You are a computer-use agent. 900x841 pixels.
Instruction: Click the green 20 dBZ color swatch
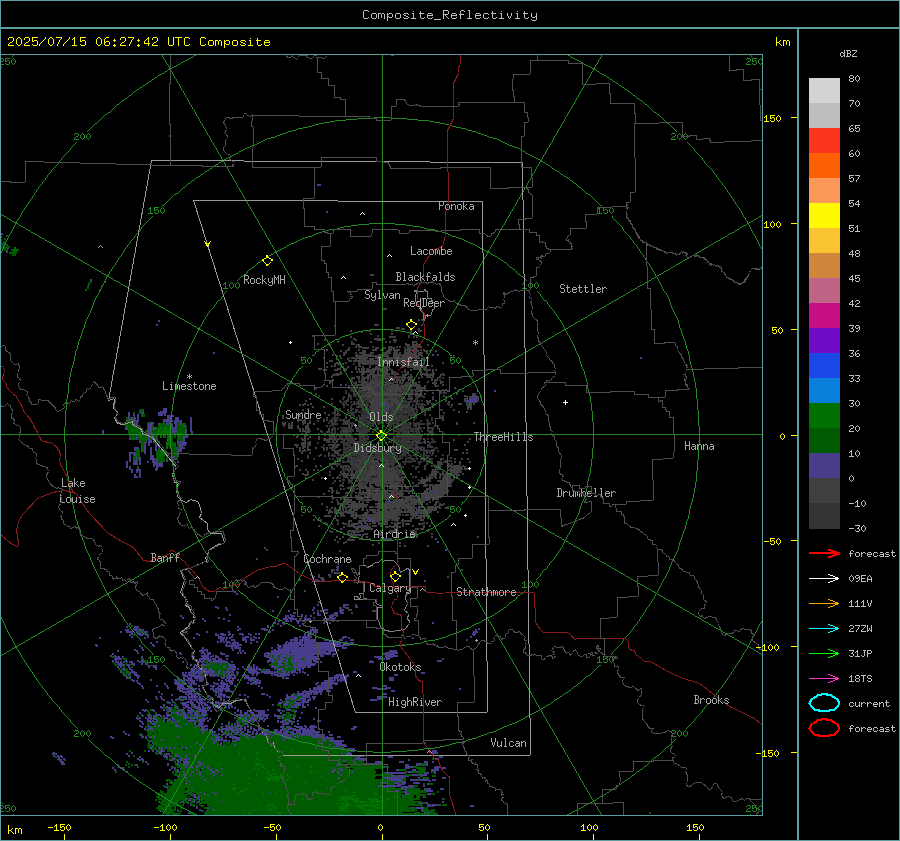824,416
